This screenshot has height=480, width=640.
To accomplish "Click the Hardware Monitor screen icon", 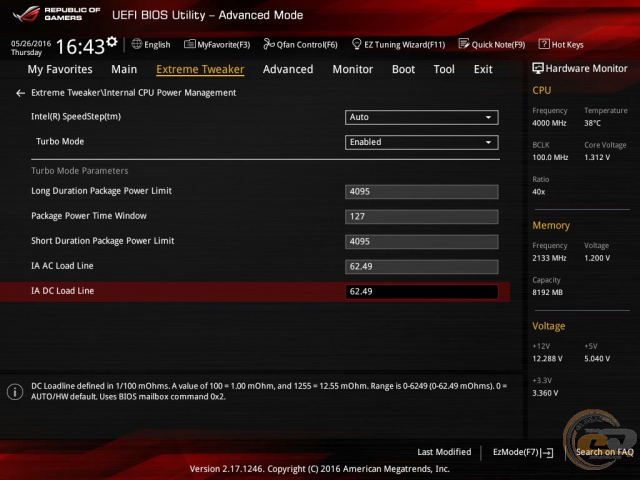I will [538, 69].
